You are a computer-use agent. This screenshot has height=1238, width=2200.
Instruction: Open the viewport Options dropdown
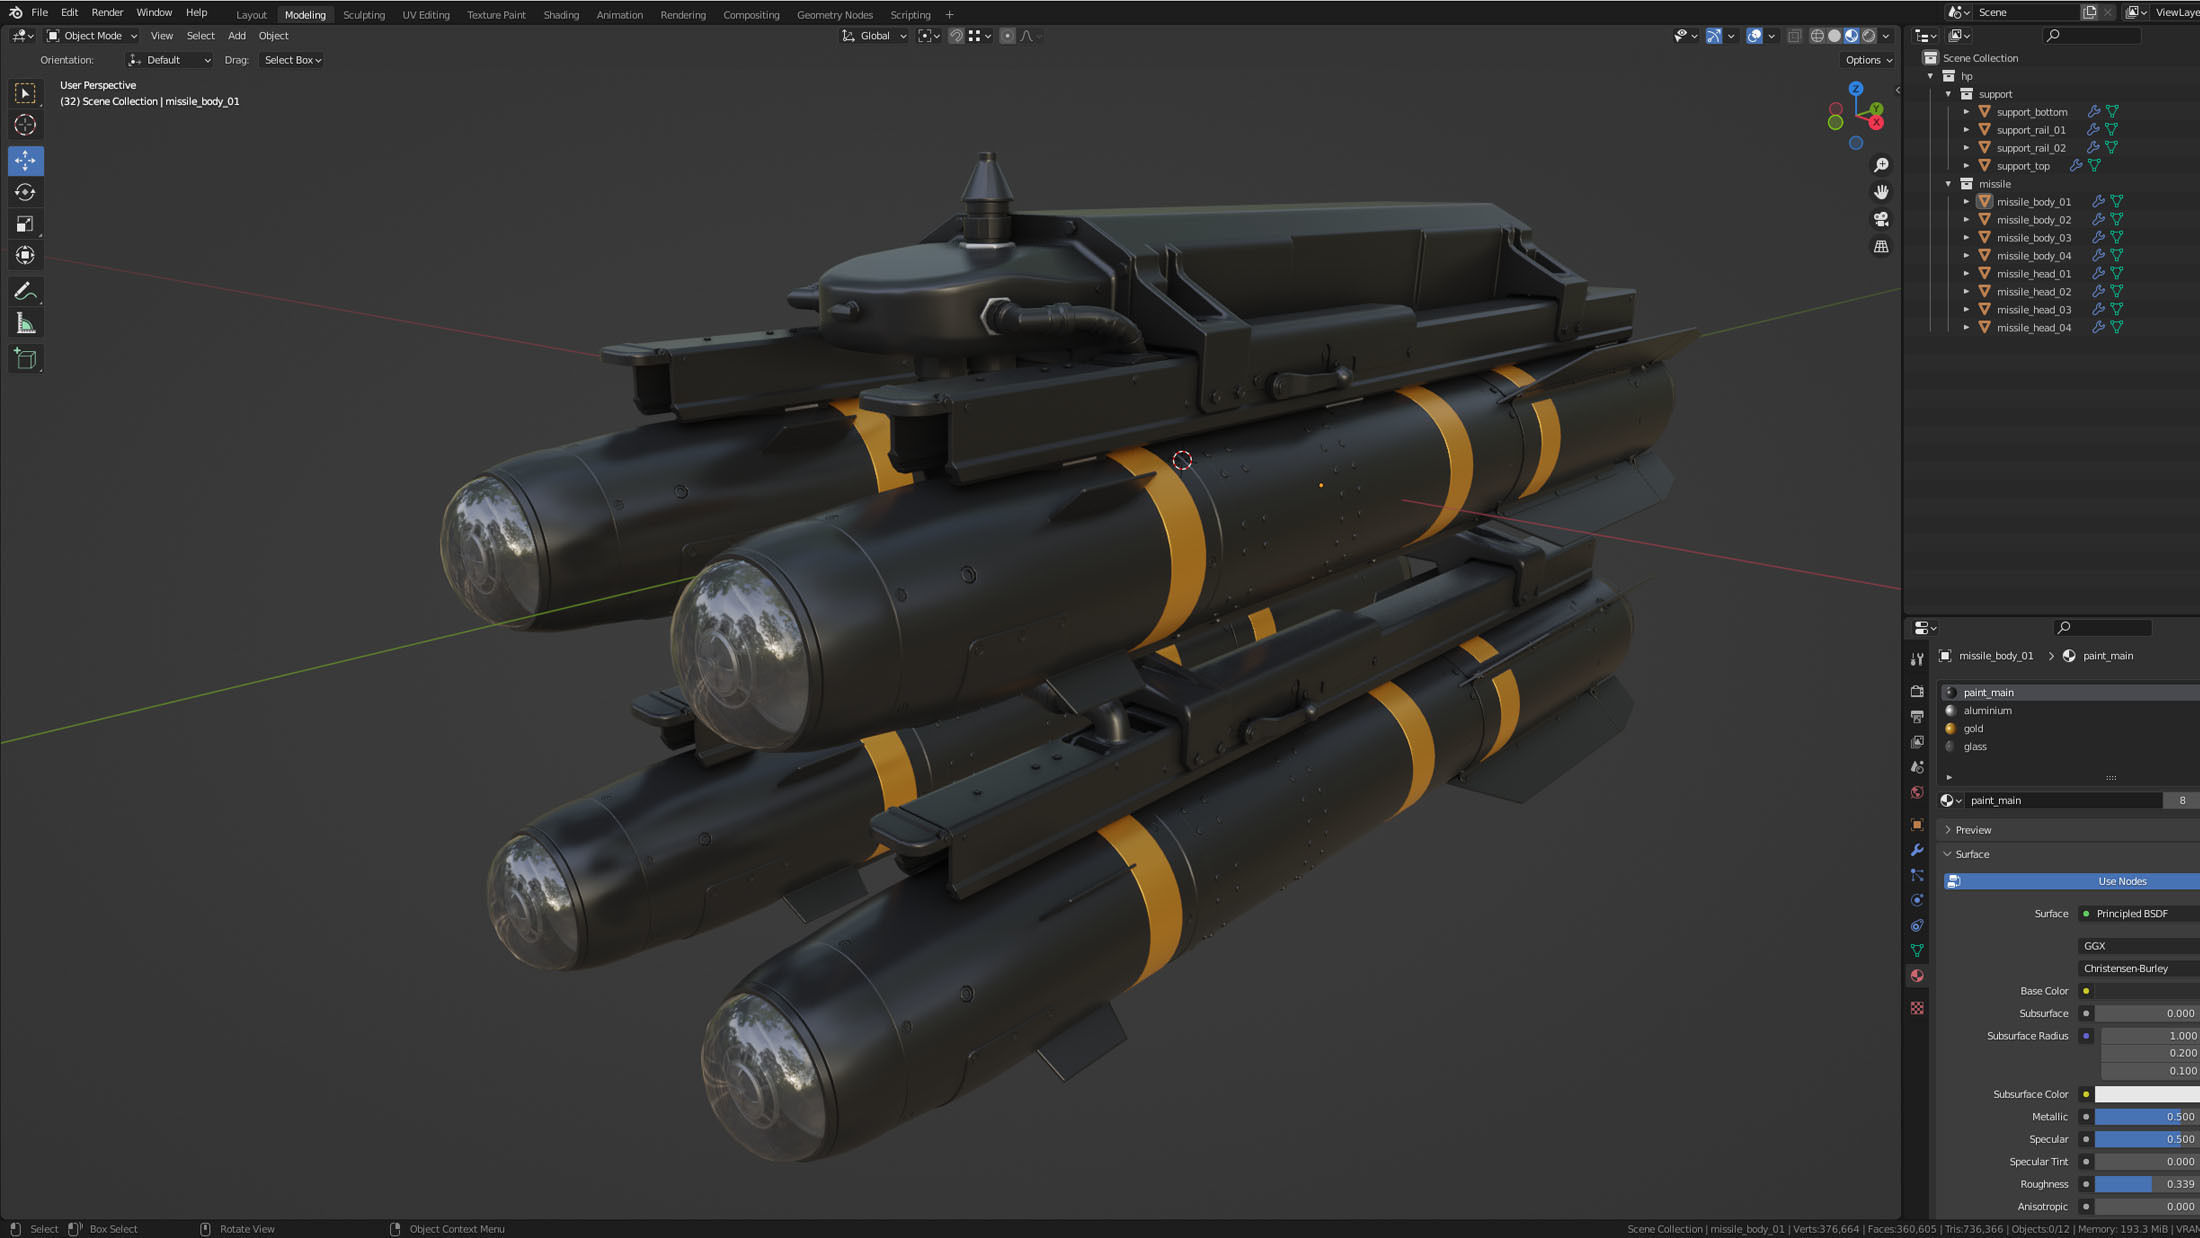click(1868, 60)
